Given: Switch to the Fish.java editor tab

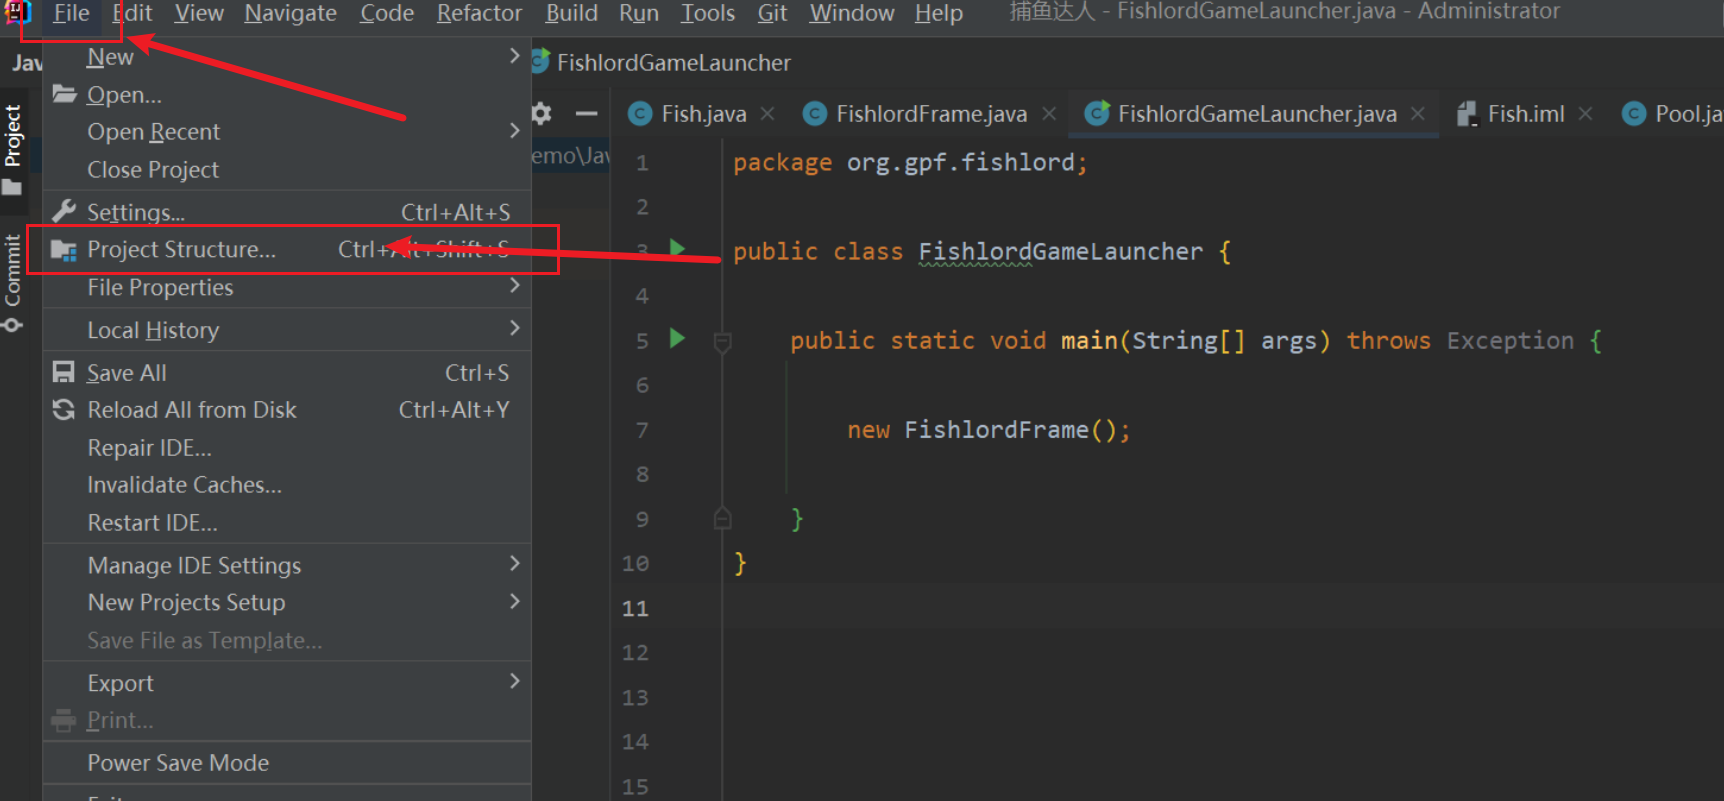Looking at the screenshot, I should pos(703,114).
